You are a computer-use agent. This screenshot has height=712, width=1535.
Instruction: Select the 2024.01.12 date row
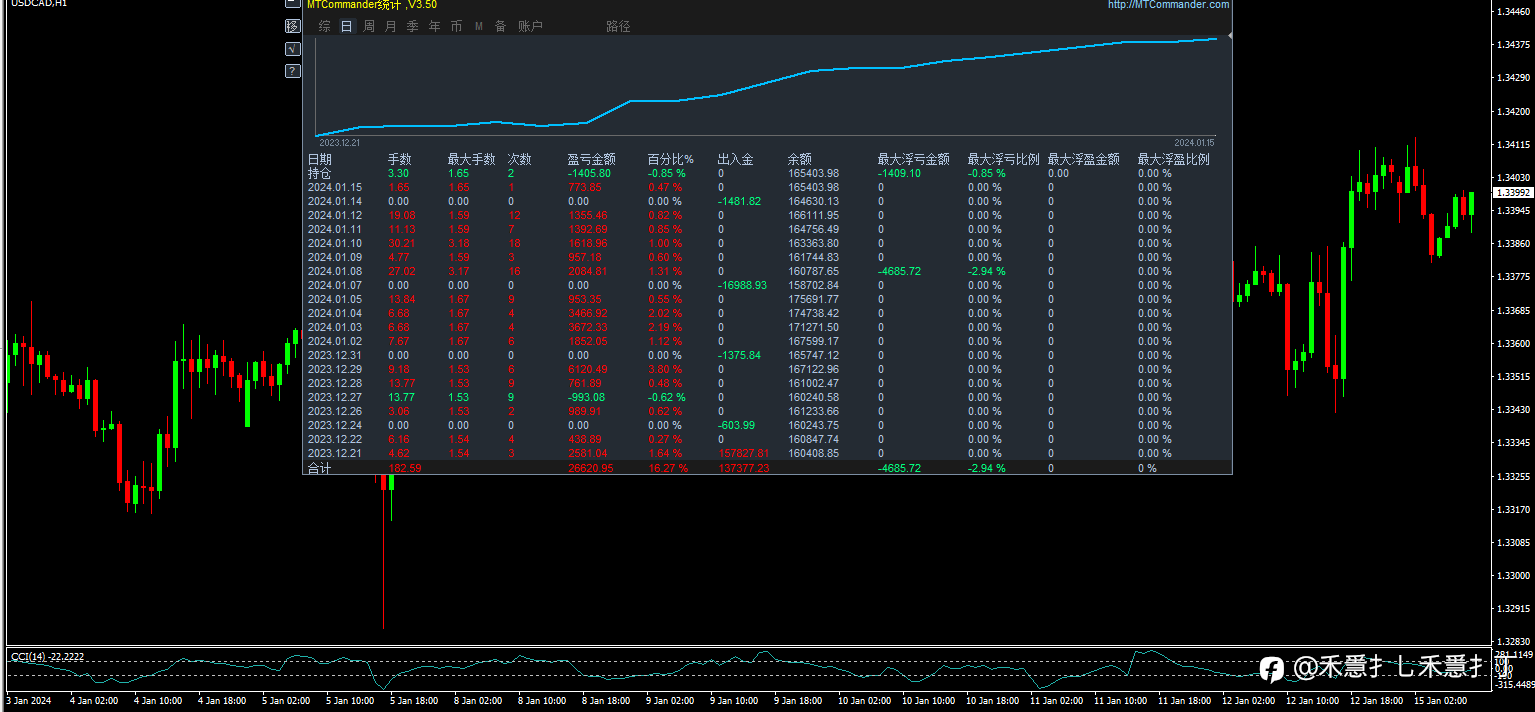334,215
